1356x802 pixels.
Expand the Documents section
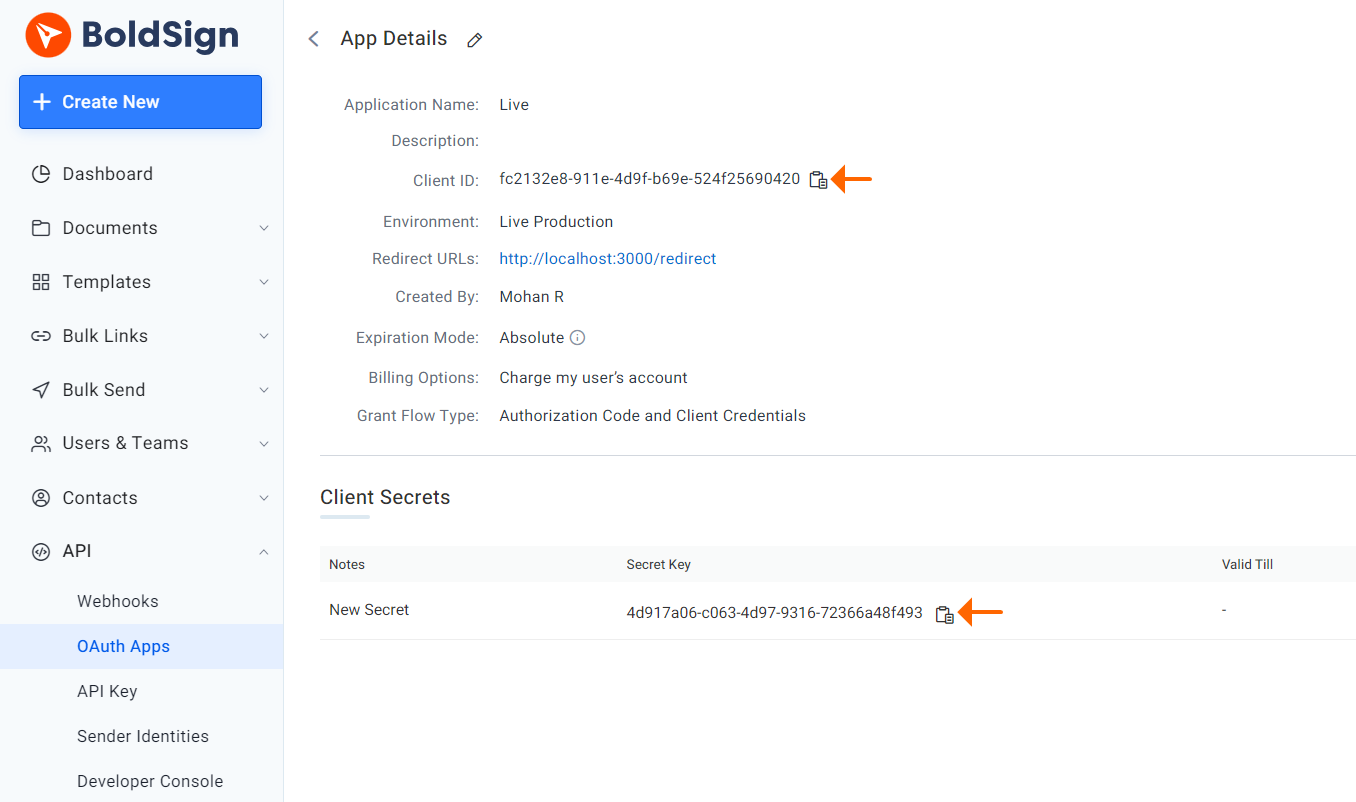[263, 227]
